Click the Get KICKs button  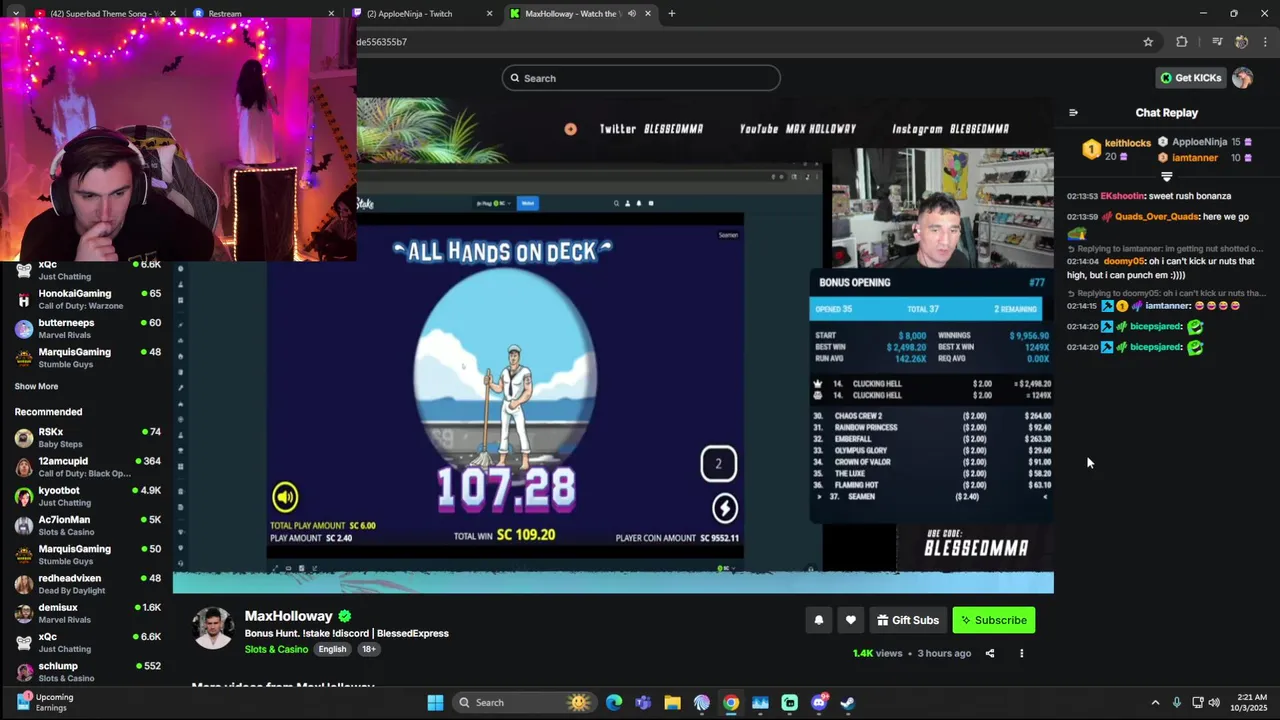pos(1191,78)
